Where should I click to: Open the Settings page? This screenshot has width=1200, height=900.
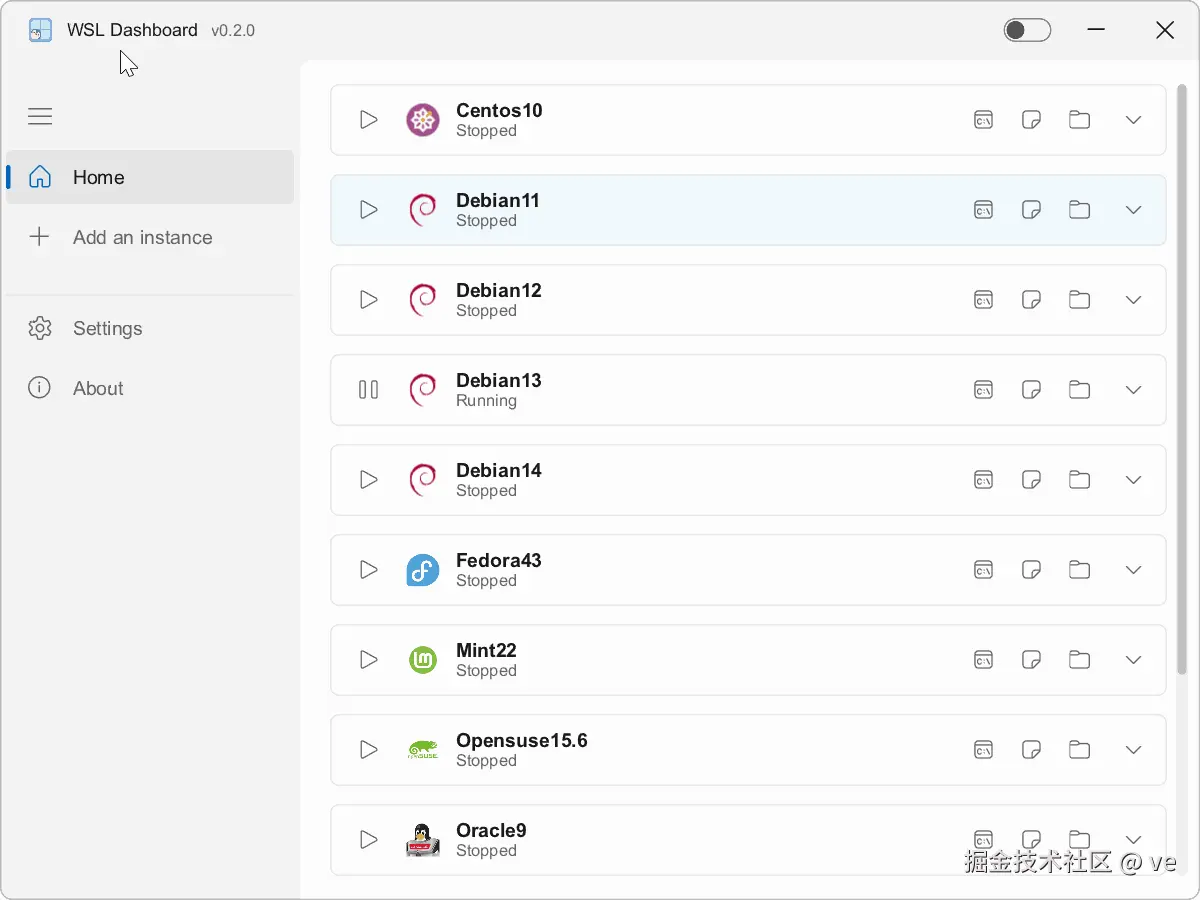point(107,329)
